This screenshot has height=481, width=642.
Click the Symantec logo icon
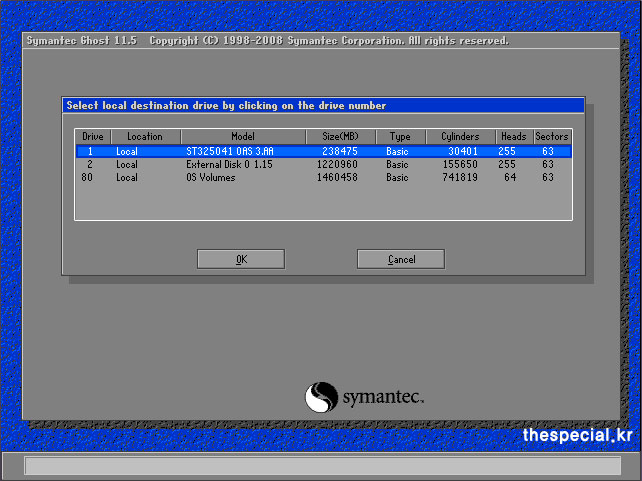point(321,397)
